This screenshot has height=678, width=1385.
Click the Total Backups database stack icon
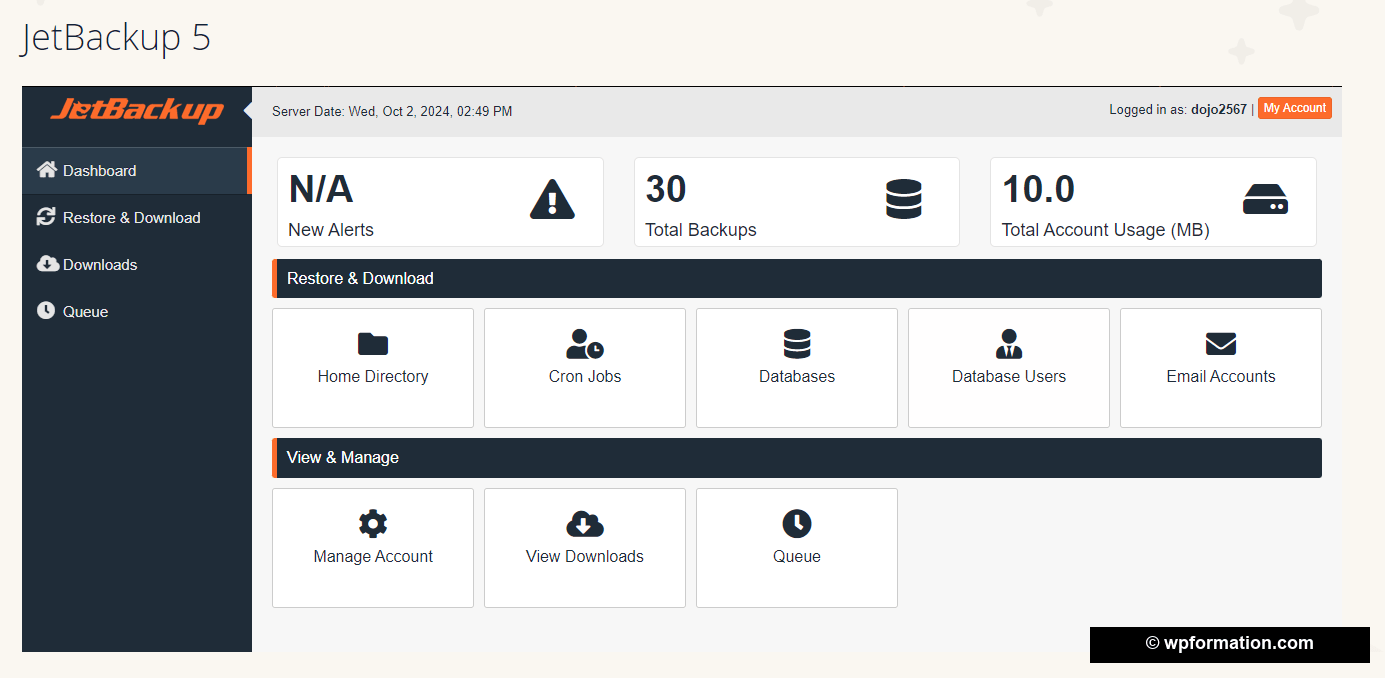(x=903, y=199)
